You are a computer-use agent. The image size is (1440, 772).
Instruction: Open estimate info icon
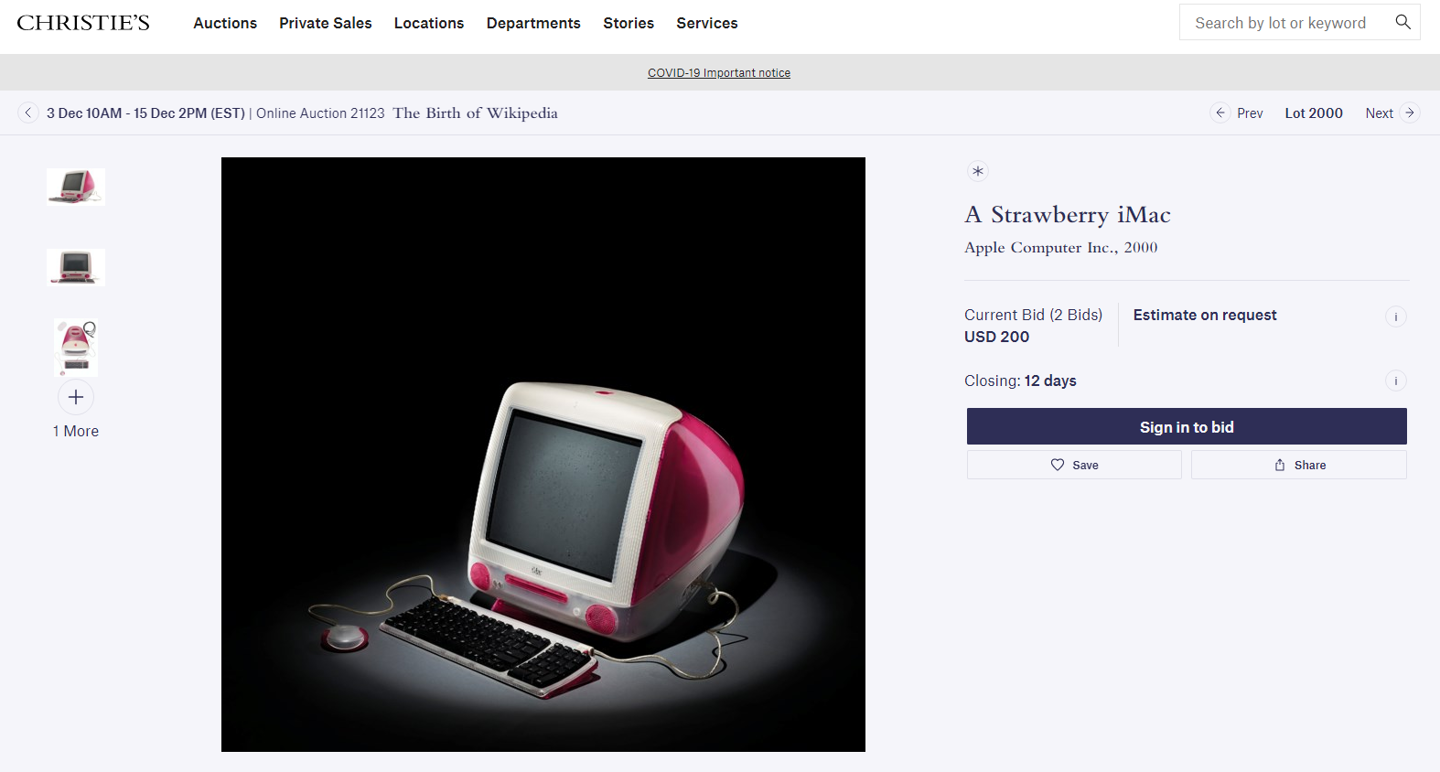click(1396, 317)
